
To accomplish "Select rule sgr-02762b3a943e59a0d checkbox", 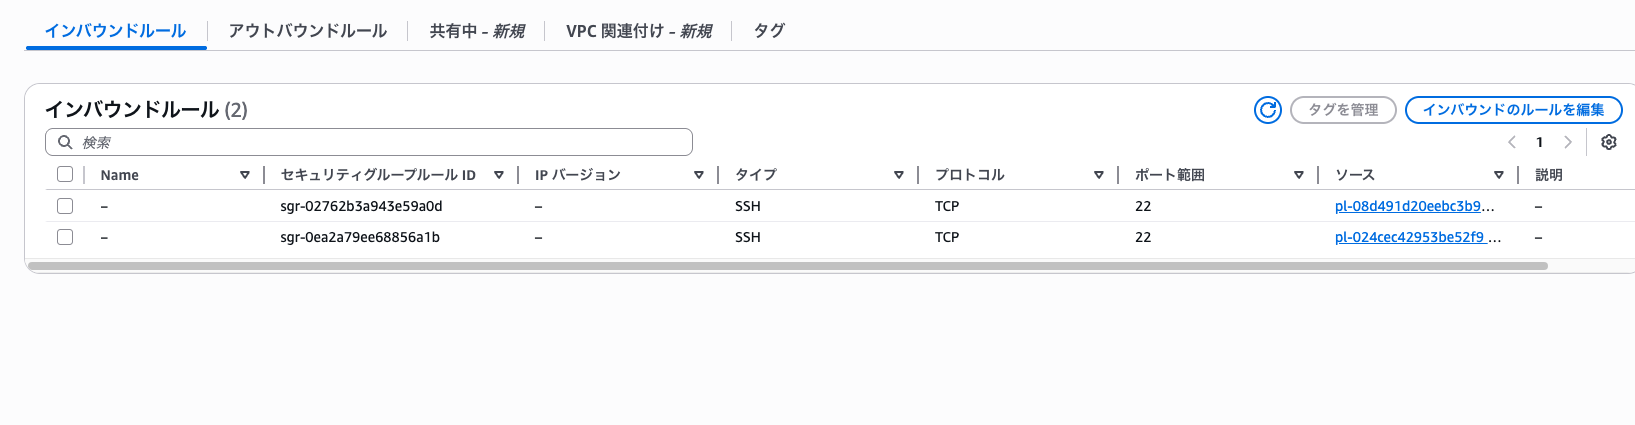I will coord(65,206).
